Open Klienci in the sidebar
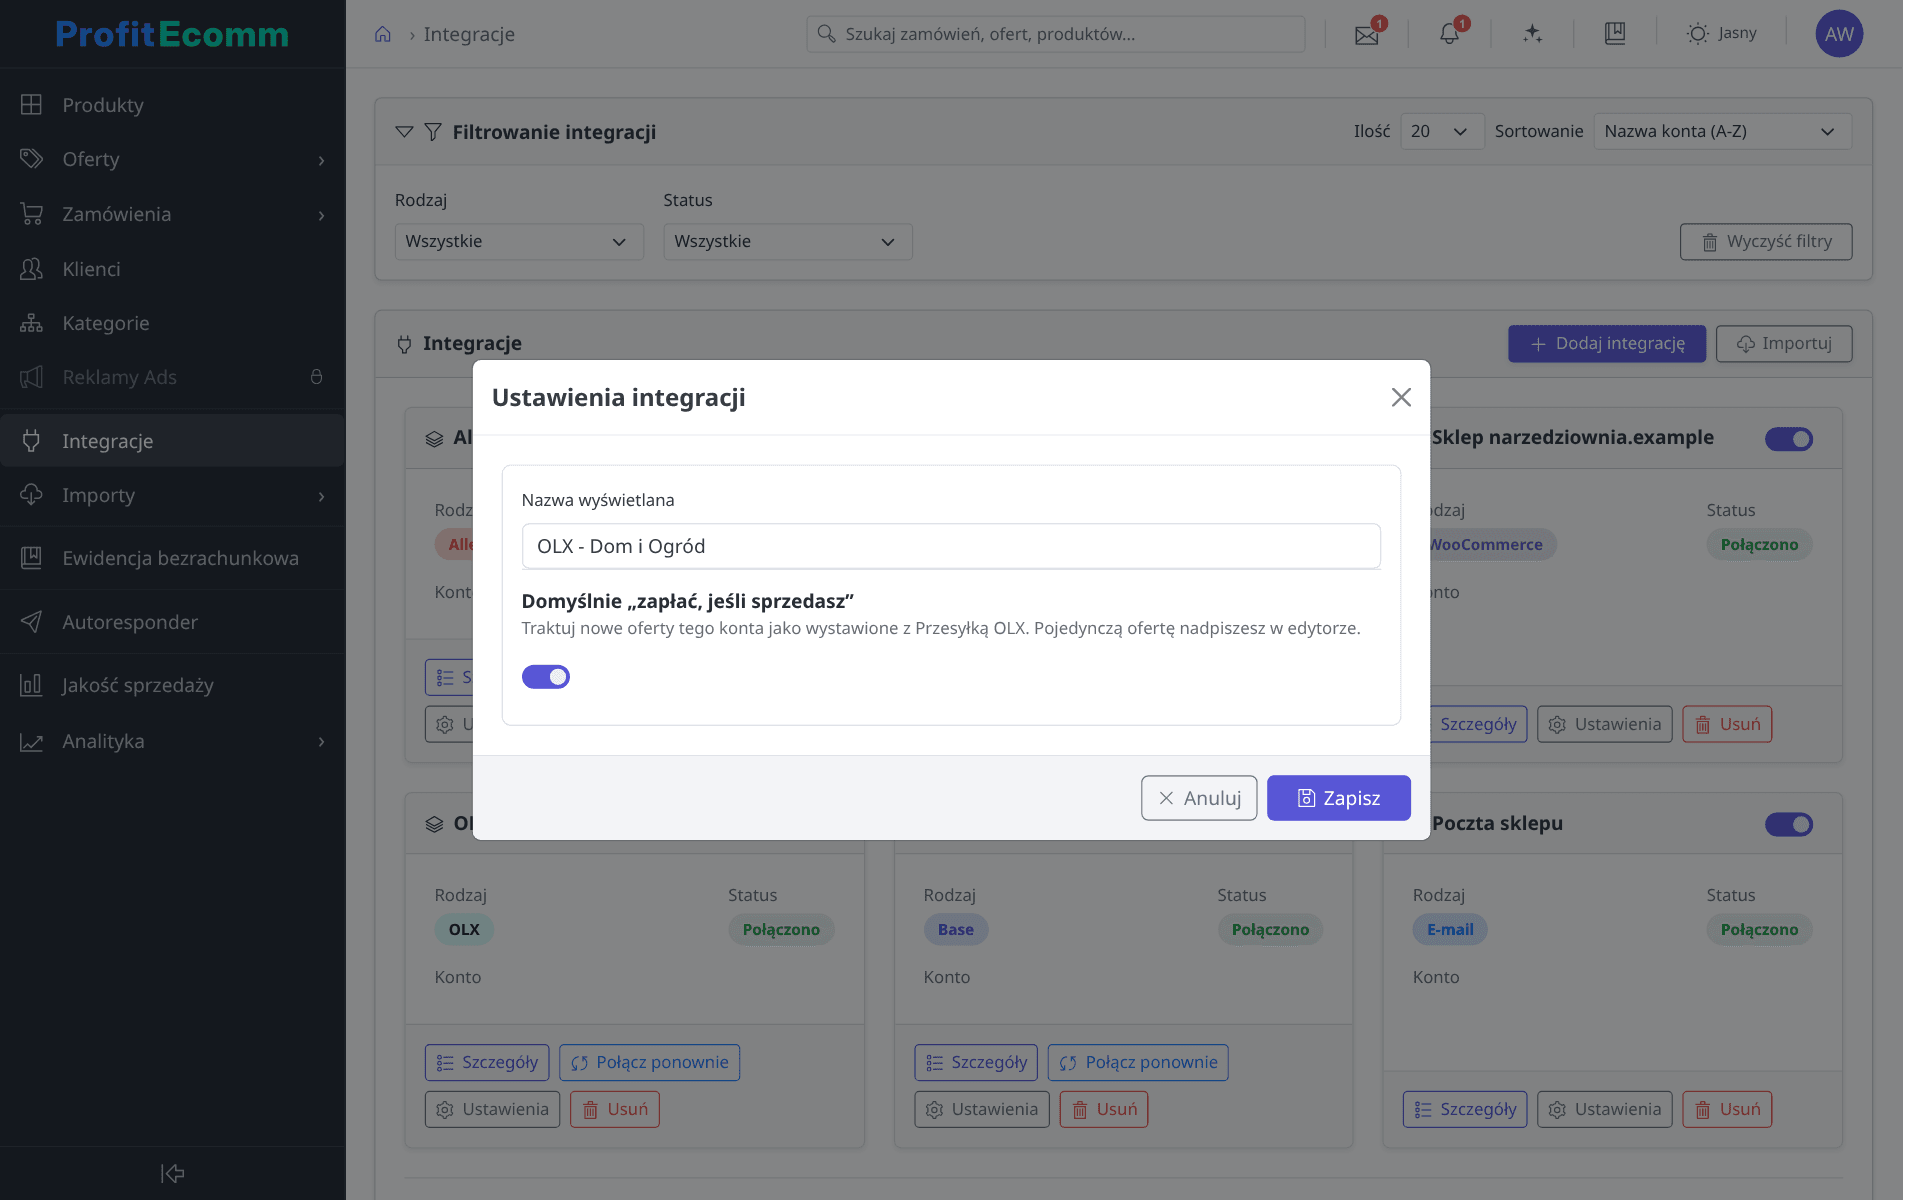This screenshot has width=1920, height=1200. coord(172,269)
